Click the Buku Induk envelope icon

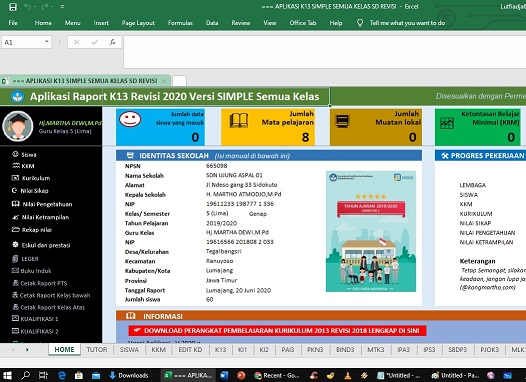click(15, 271)
